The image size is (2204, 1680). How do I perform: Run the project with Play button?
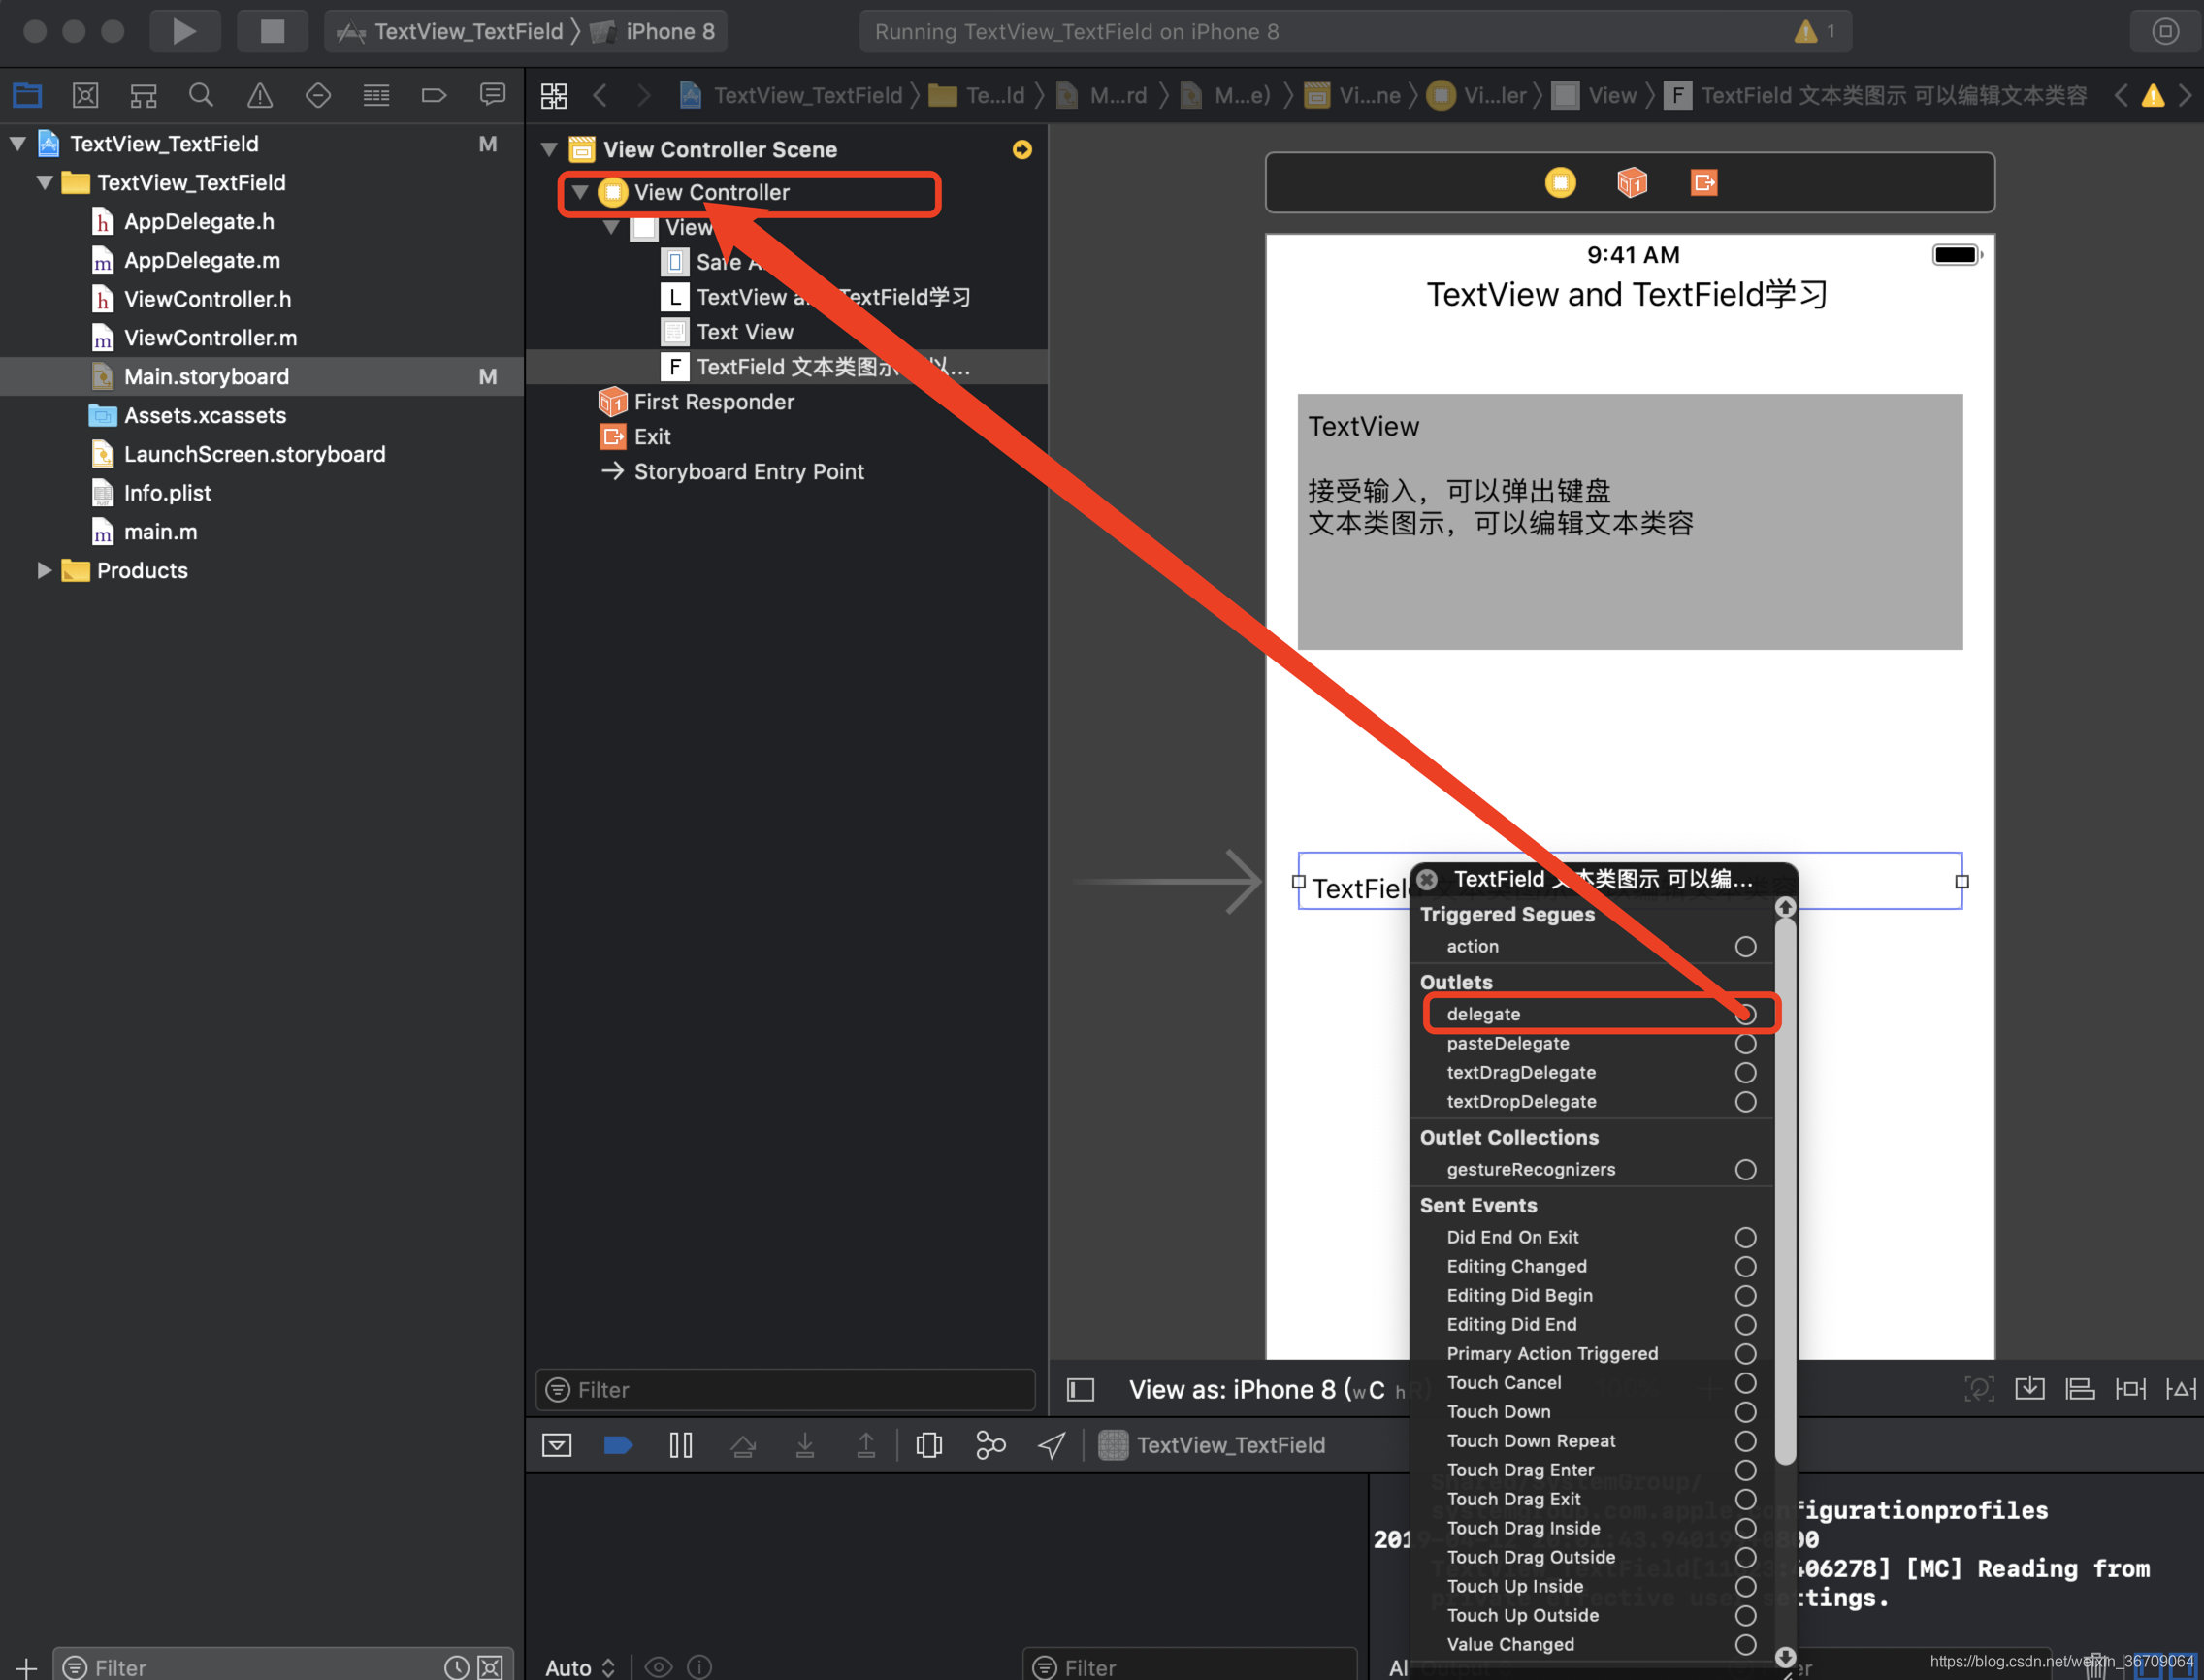[184, 31]
